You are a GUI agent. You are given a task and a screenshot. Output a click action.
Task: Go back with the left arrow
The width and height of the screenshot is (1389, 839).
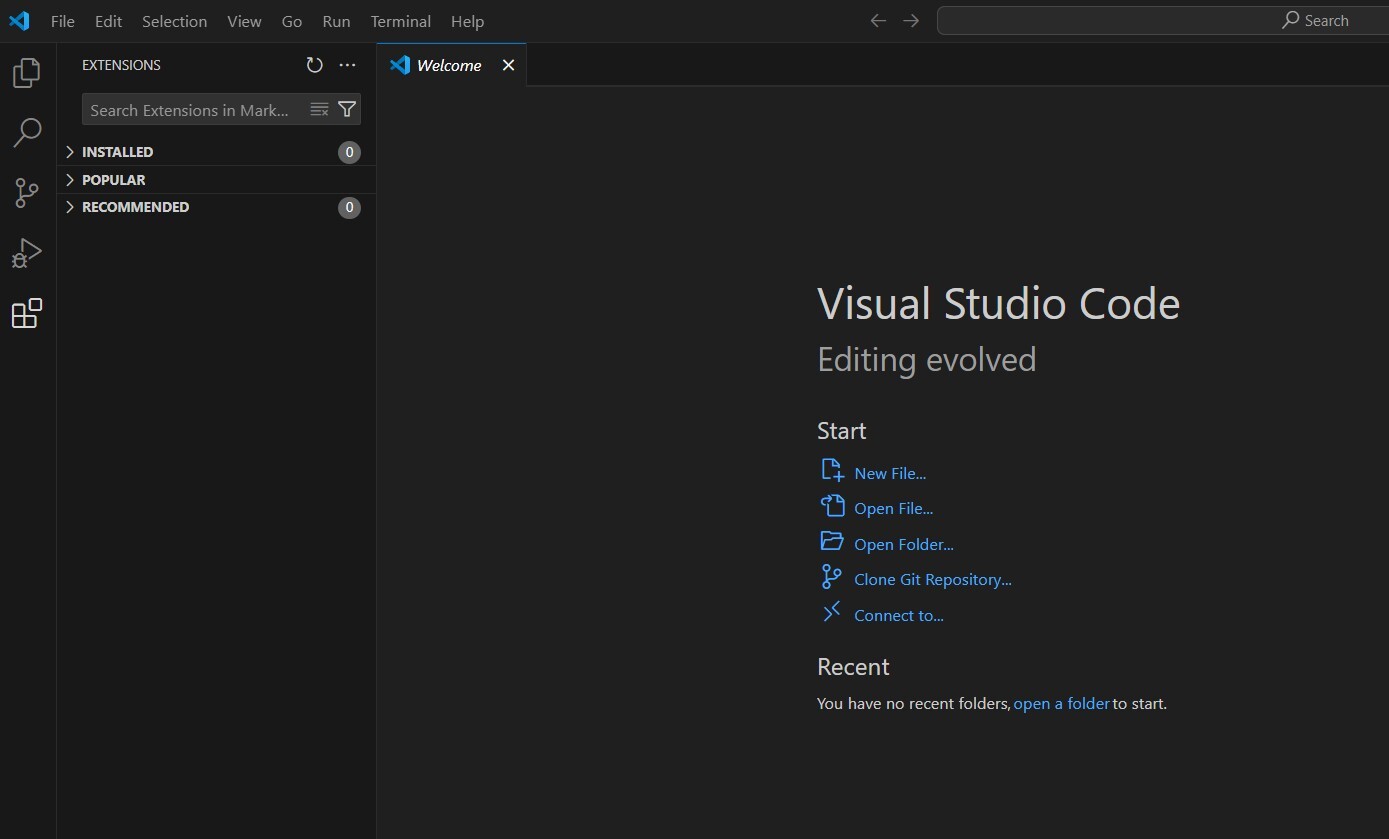[x=878, y=20]
